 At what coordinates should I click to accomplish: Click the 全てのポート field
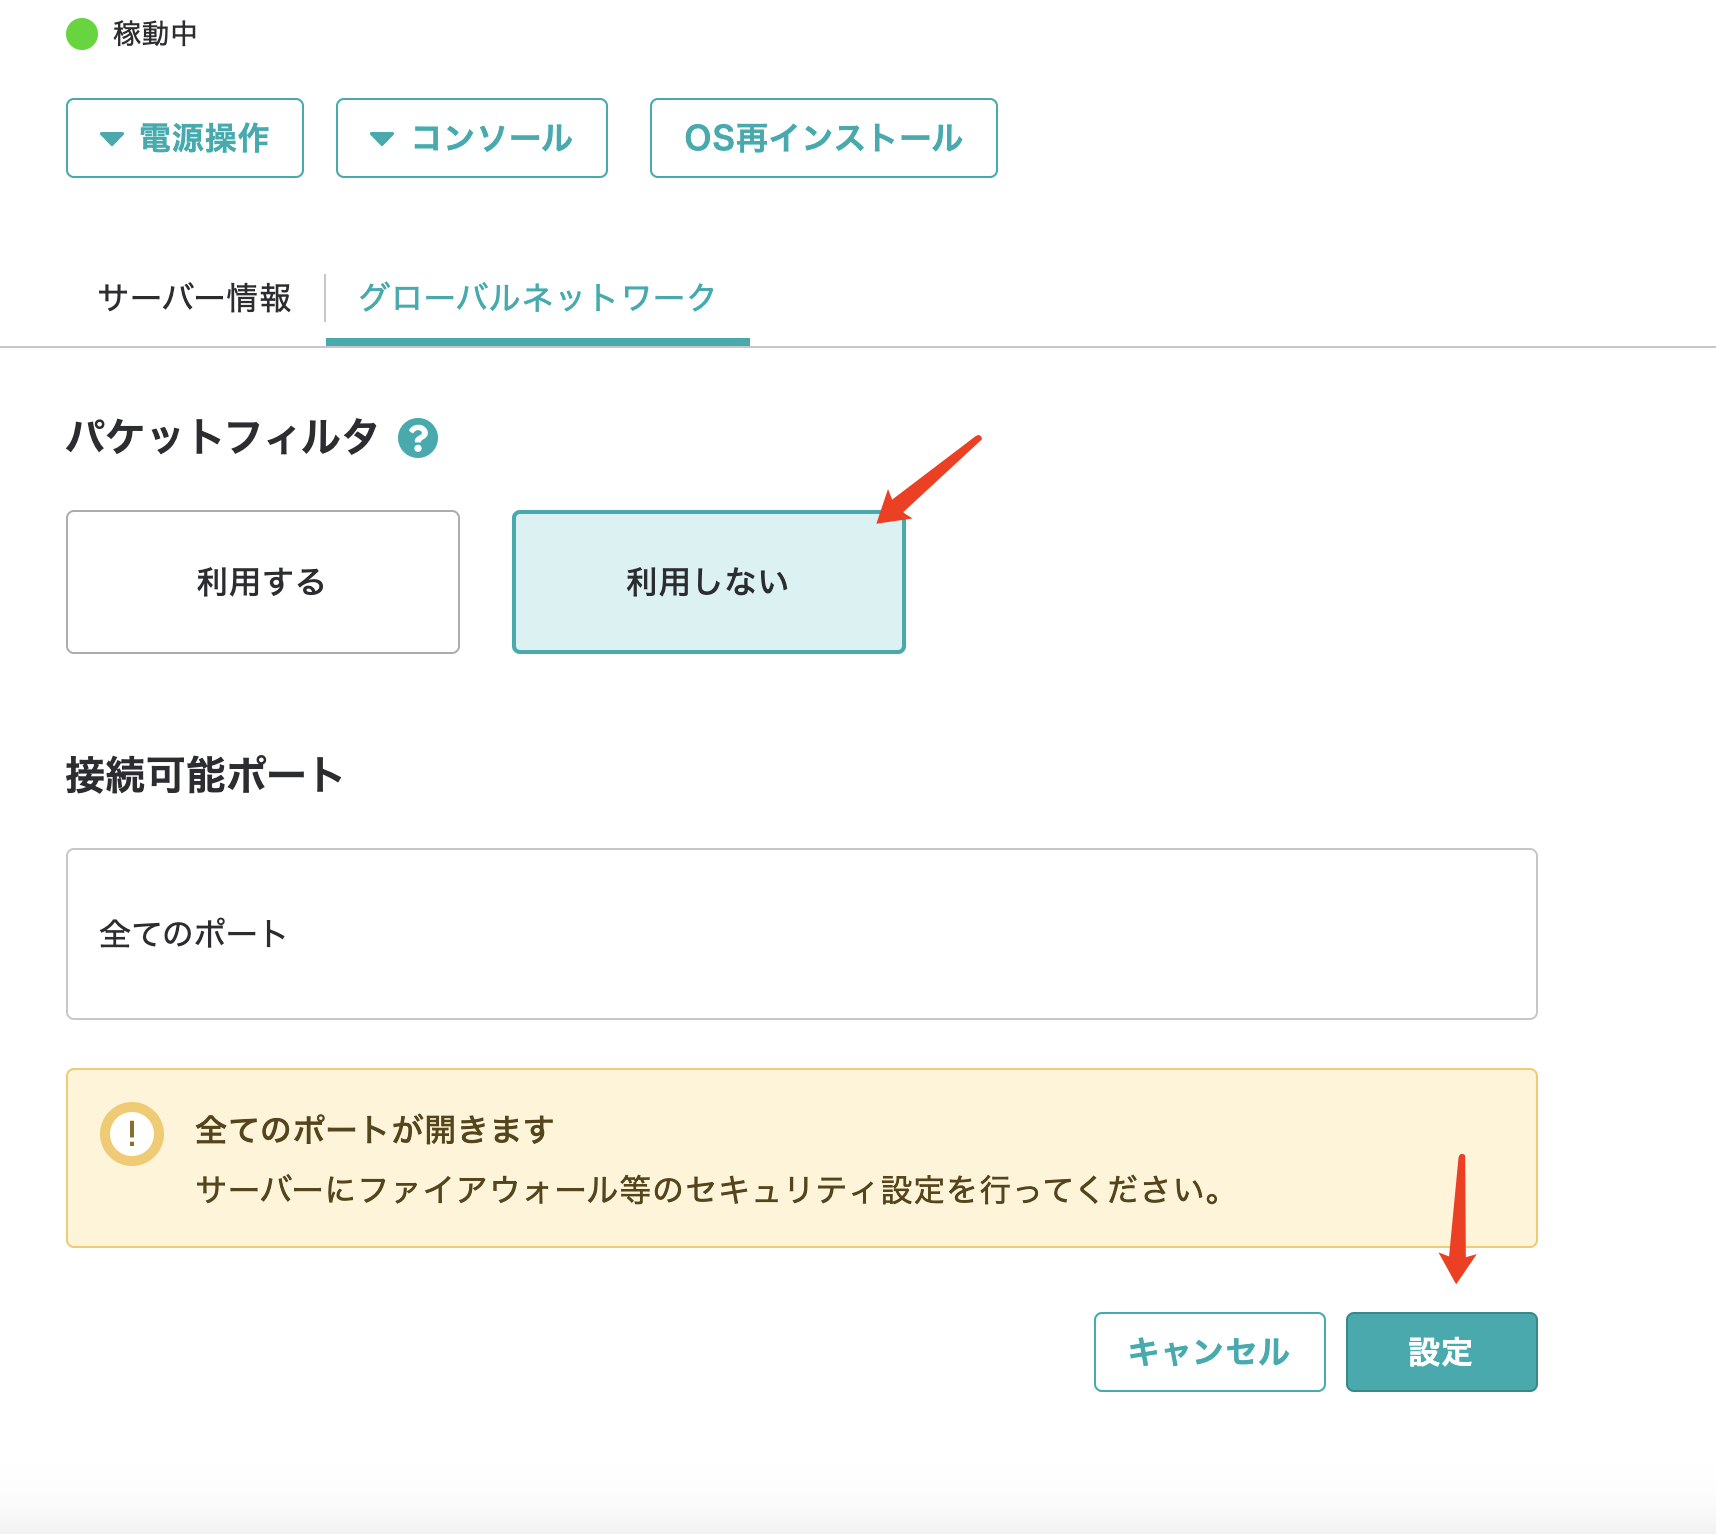tap(802, 934)
